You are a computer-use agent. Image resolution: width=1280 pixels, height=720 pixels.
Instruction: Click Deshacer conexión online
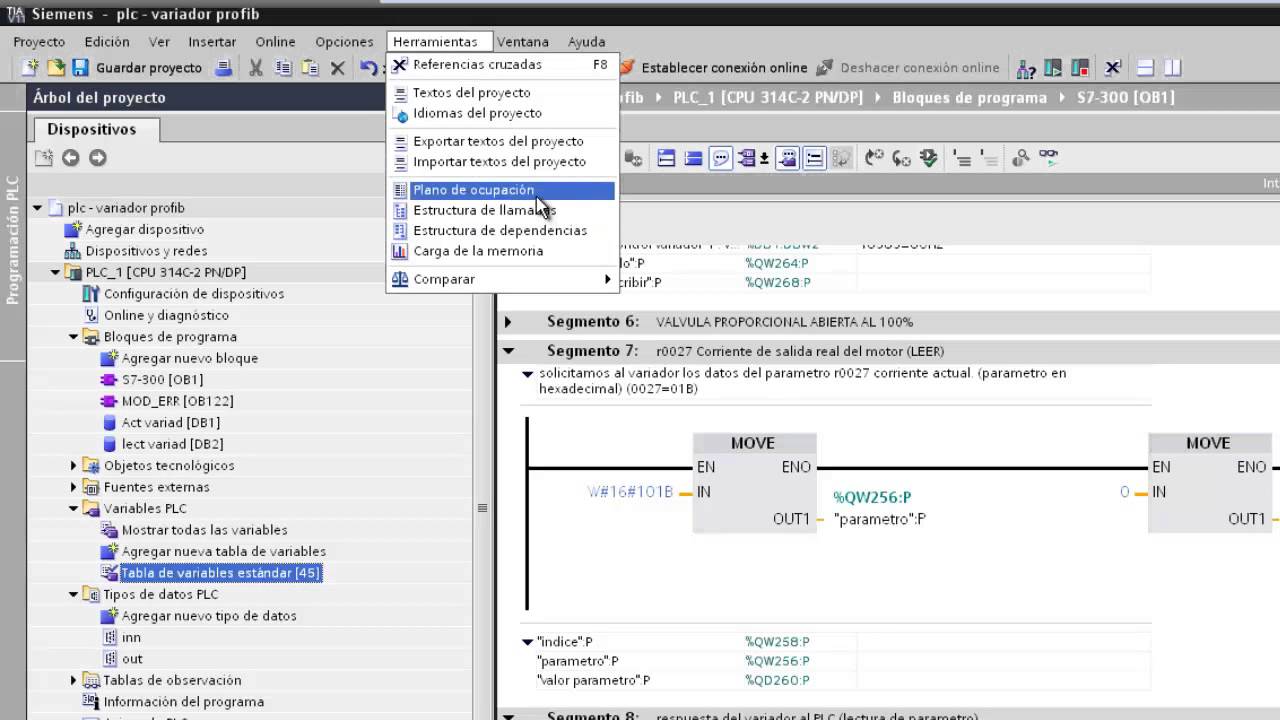tap(908, 68)
